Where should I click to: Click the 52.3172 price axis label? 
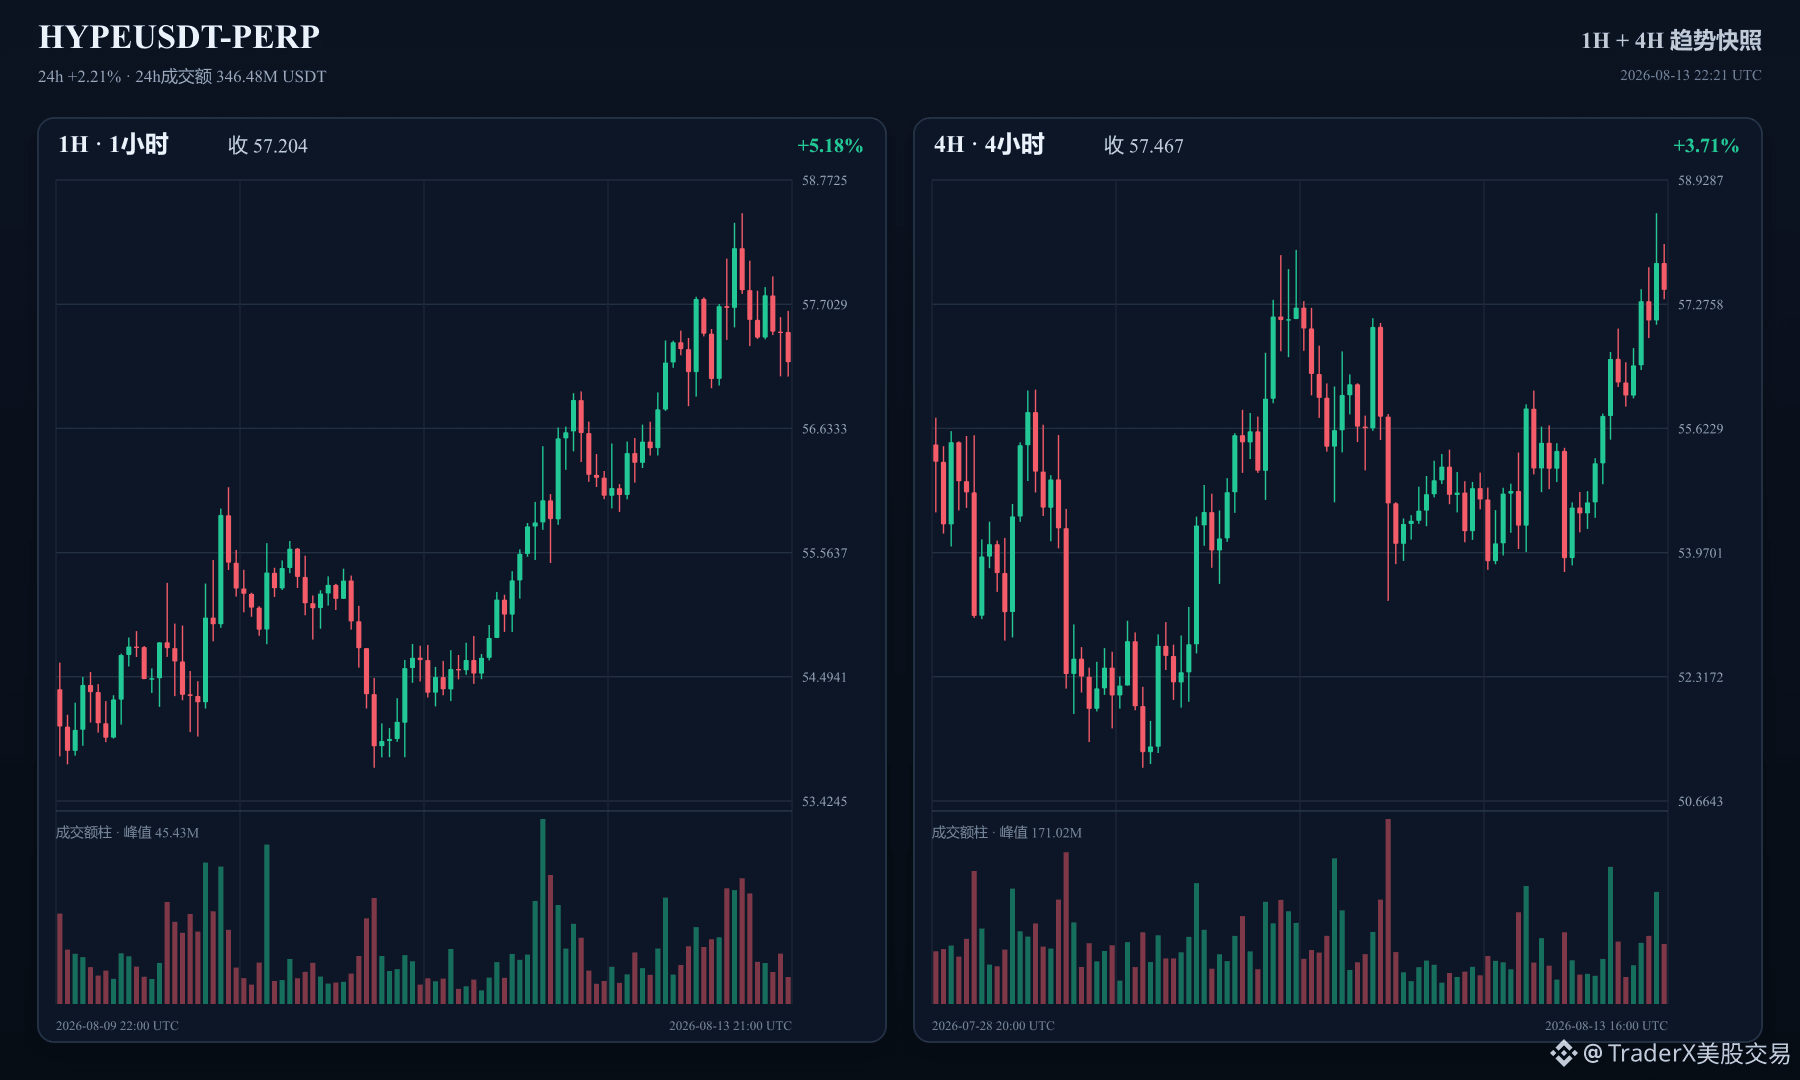(1700, 677)
